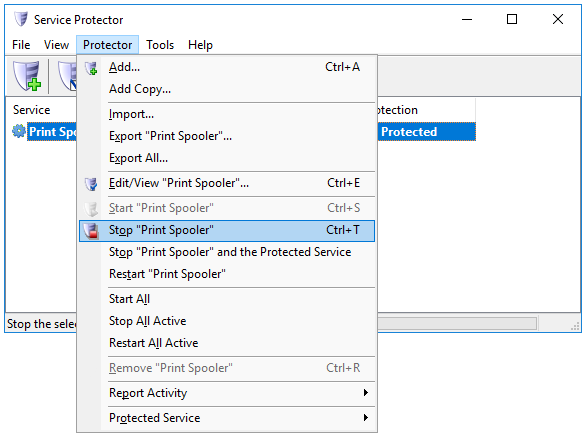Open the File menu
Screen dimensions: 586x435
(x=21, y=45)
